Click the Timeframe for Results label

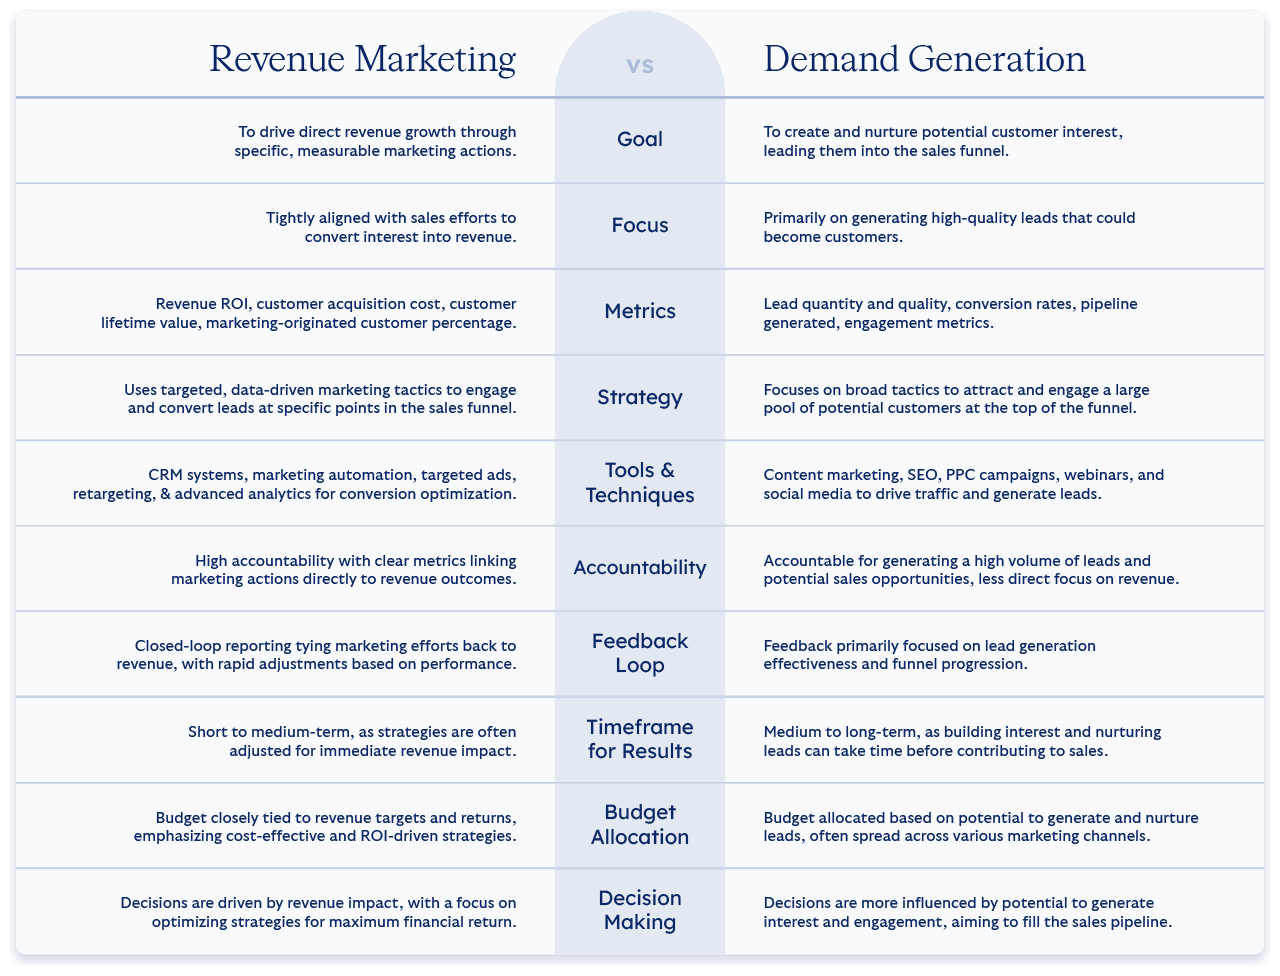point(640,739)
